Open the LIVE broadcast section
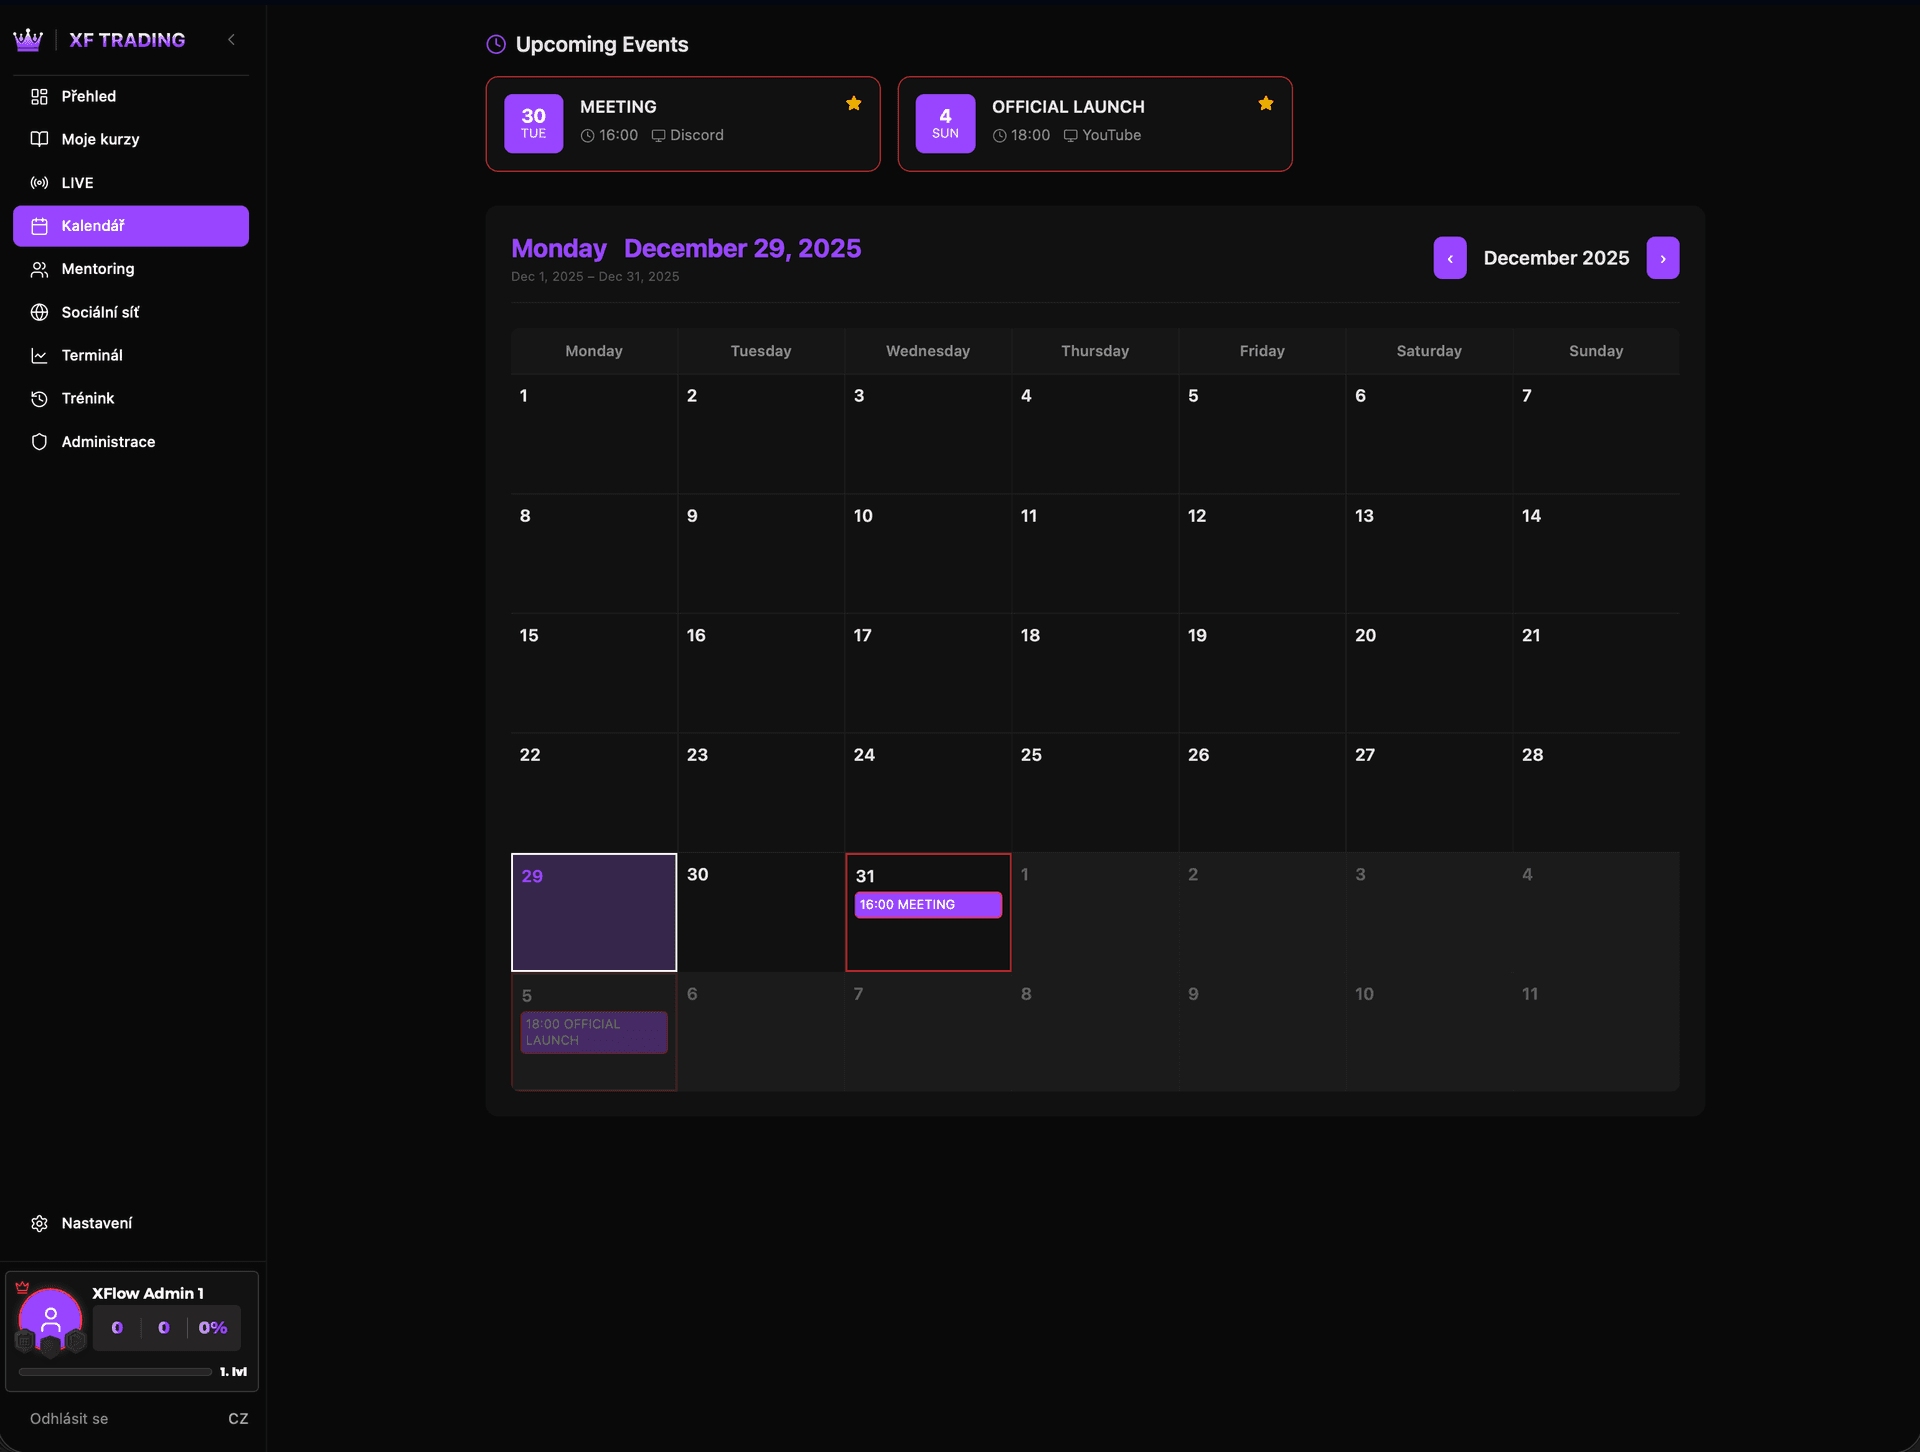The width and height of the screenshot is (1920, 1452). [x=76, y=183]
